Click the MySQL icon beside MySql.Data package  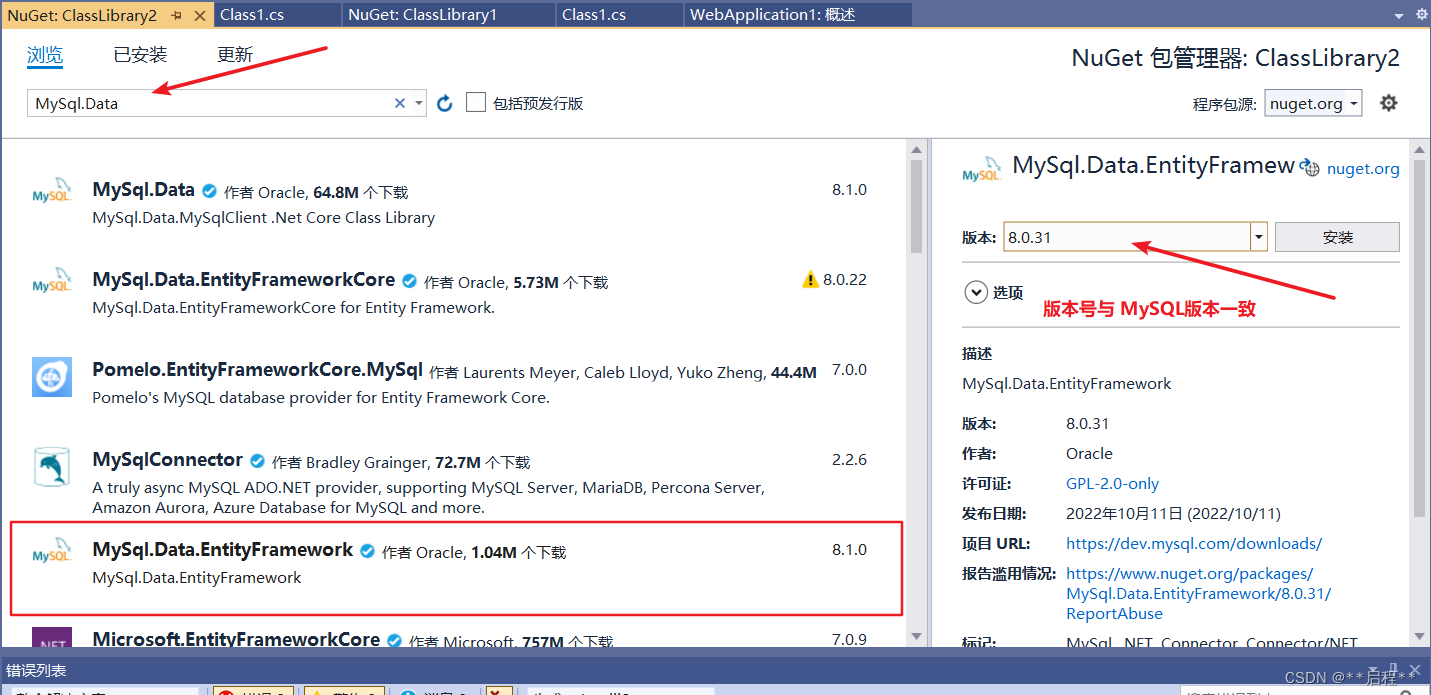[x=51, y=190]
